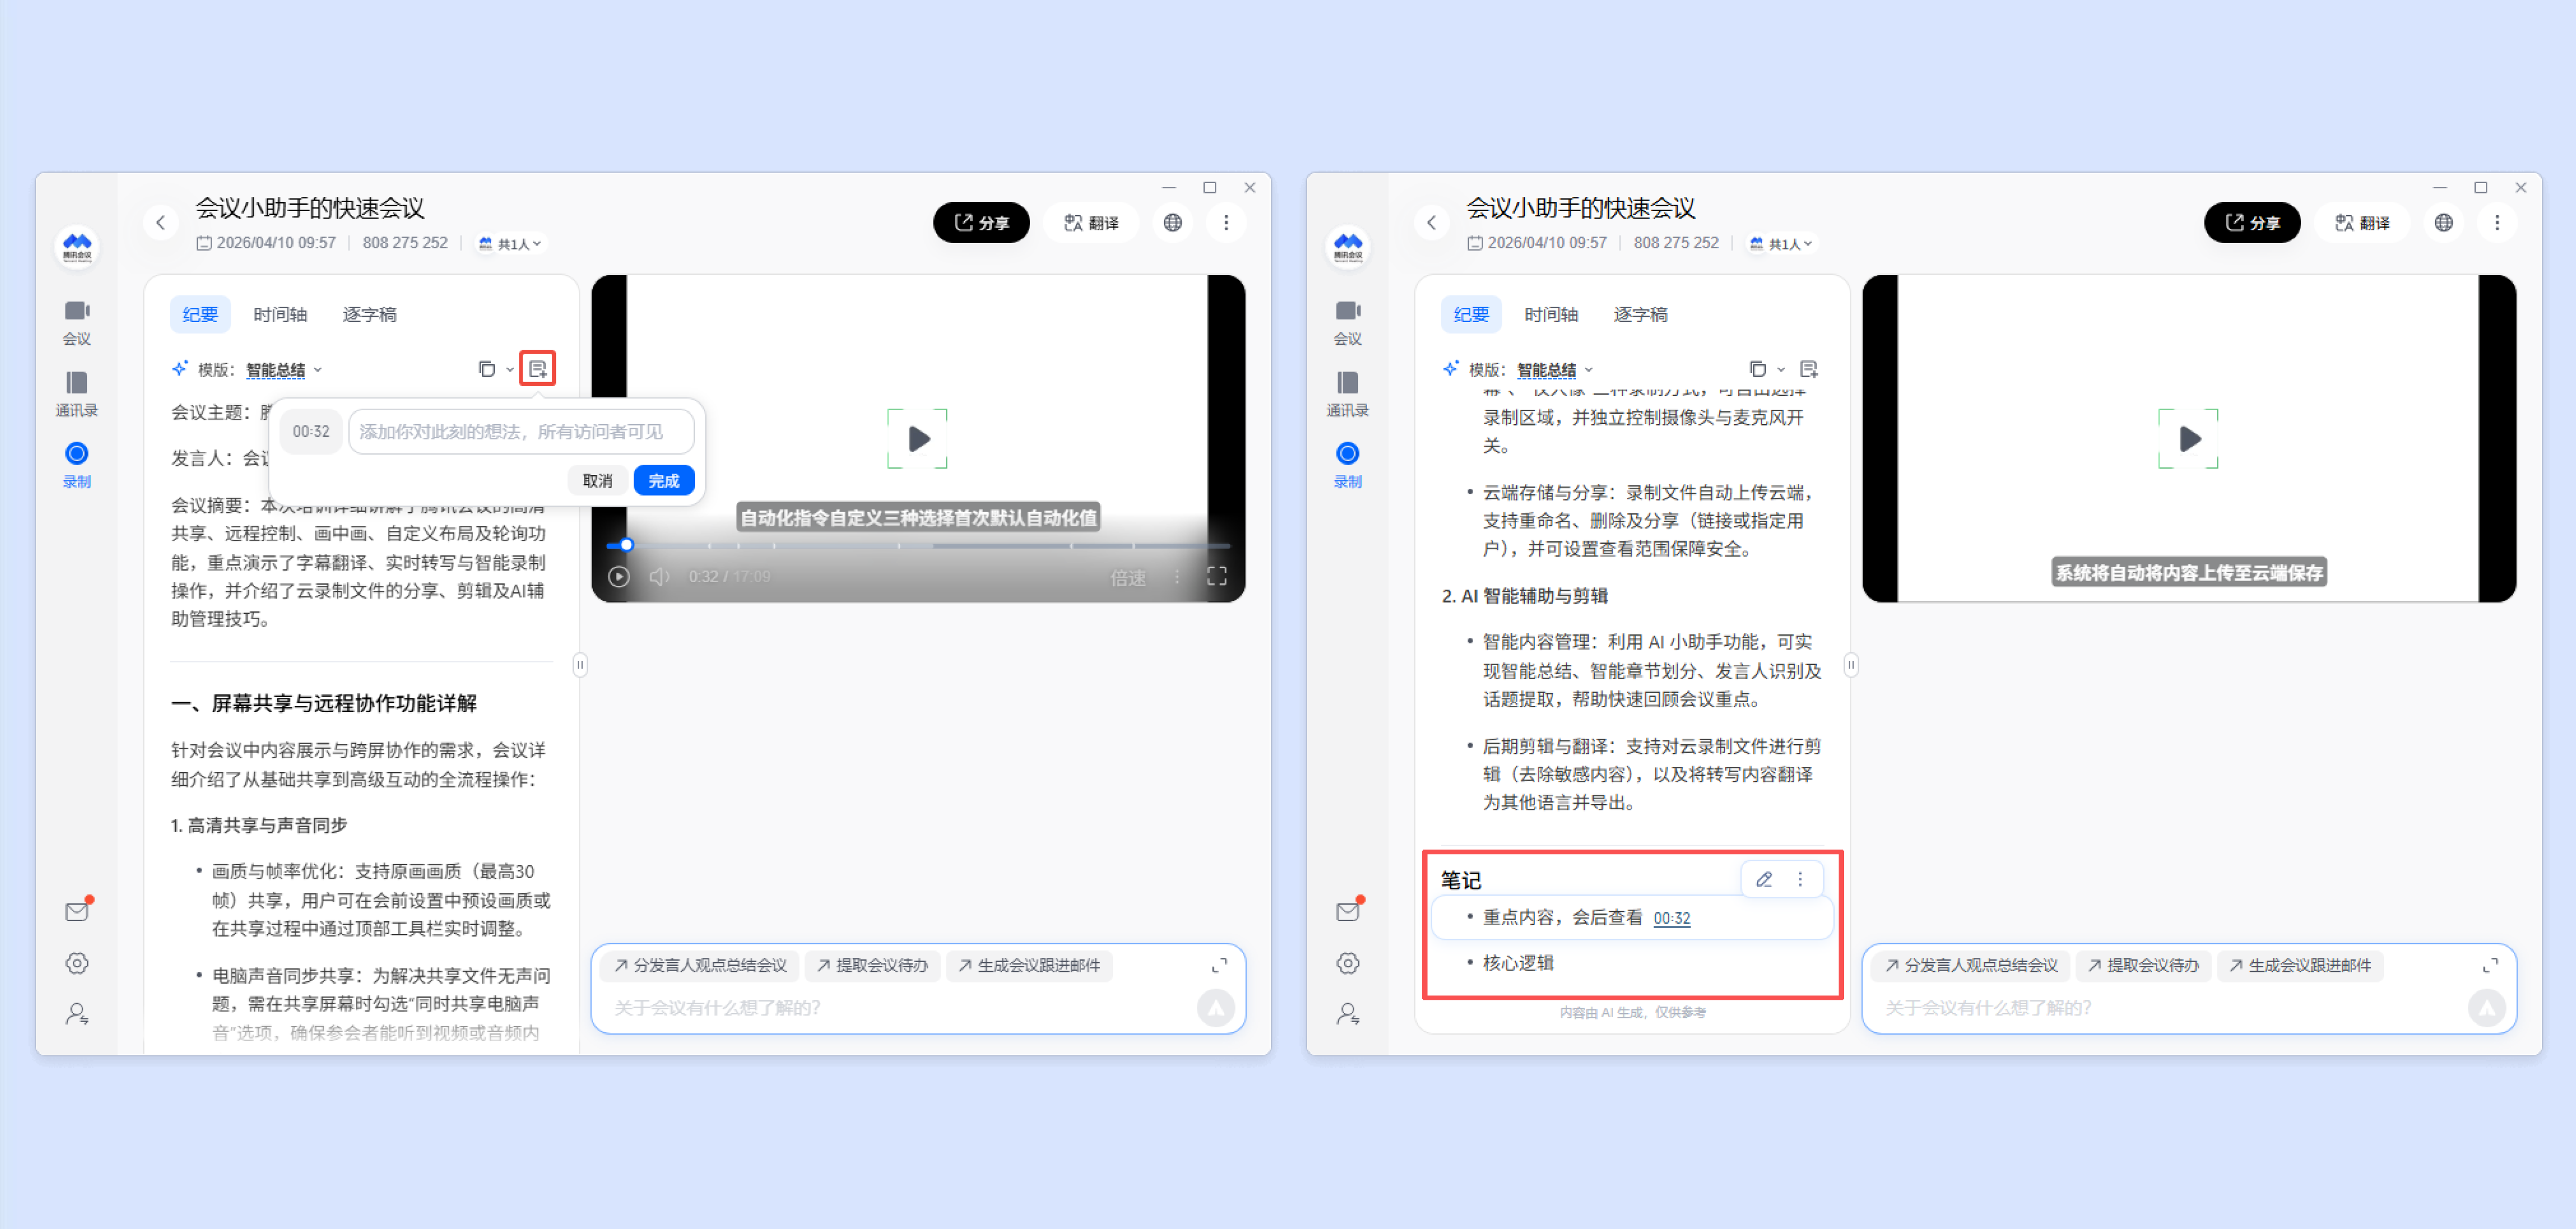Click the note input field in popup

tap(520, 431)
